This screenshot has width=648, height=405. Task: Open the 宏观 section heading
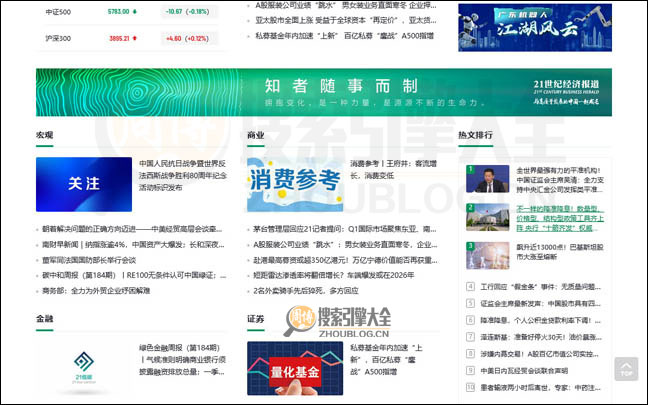(x=45, y=135)
